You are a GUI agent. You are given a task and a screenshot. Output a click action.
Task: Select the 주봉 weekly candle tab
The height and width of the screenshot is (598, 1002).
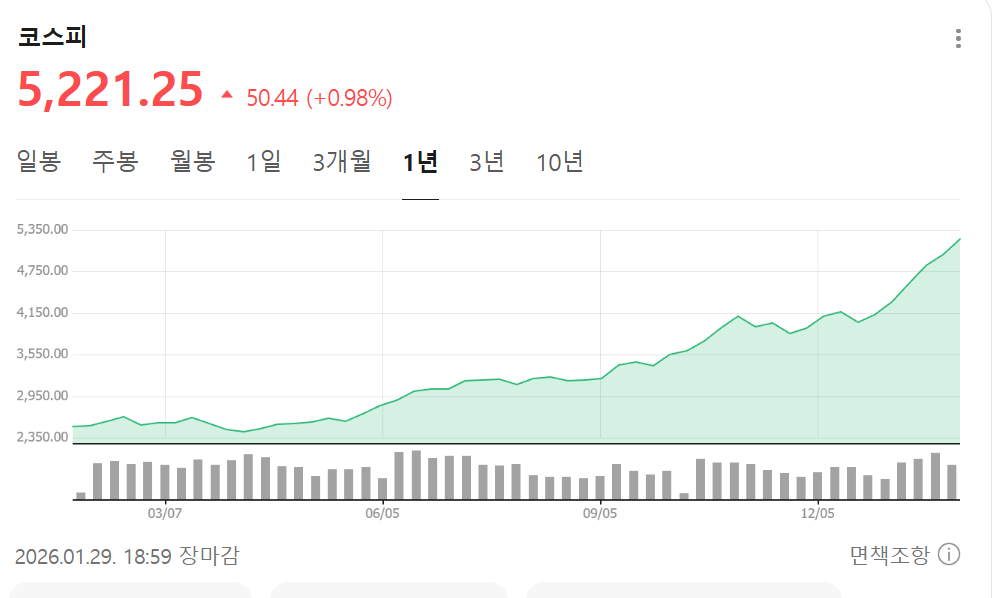click(x=115, y=161)
